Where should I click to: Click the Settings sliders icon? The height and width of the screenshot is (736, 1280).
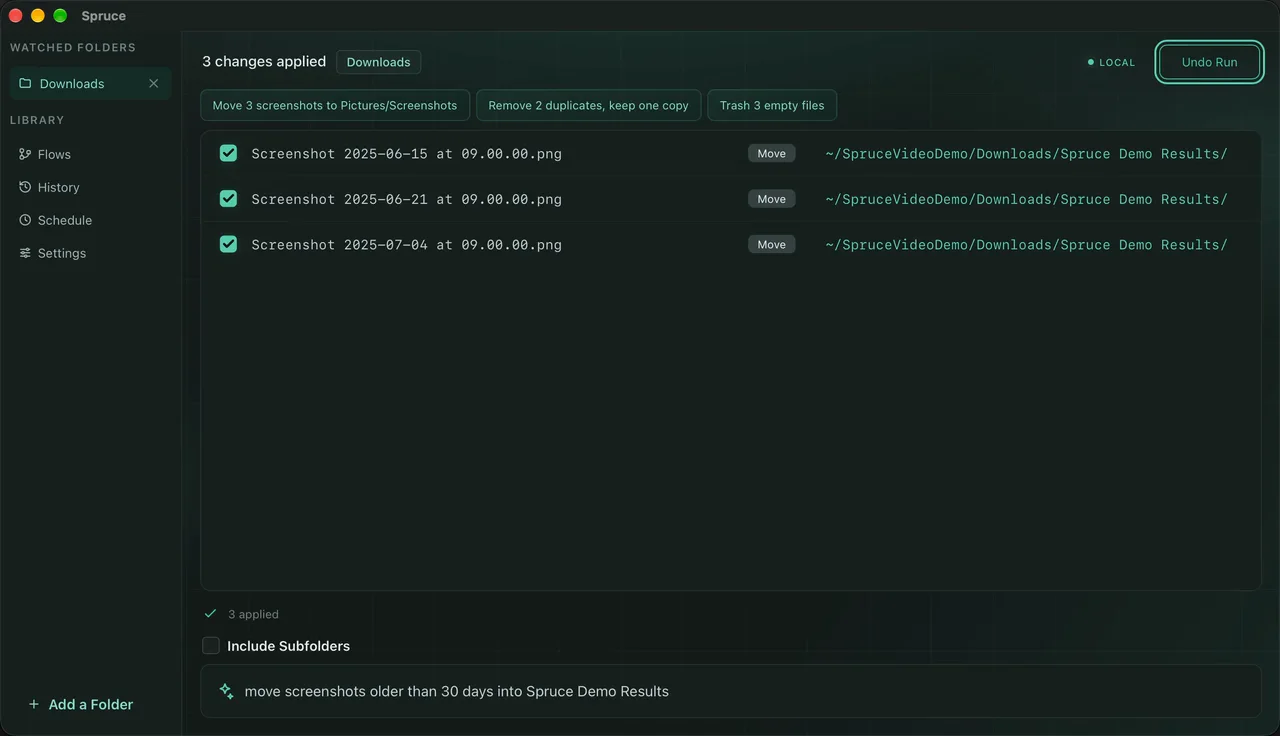click(25, 253)
